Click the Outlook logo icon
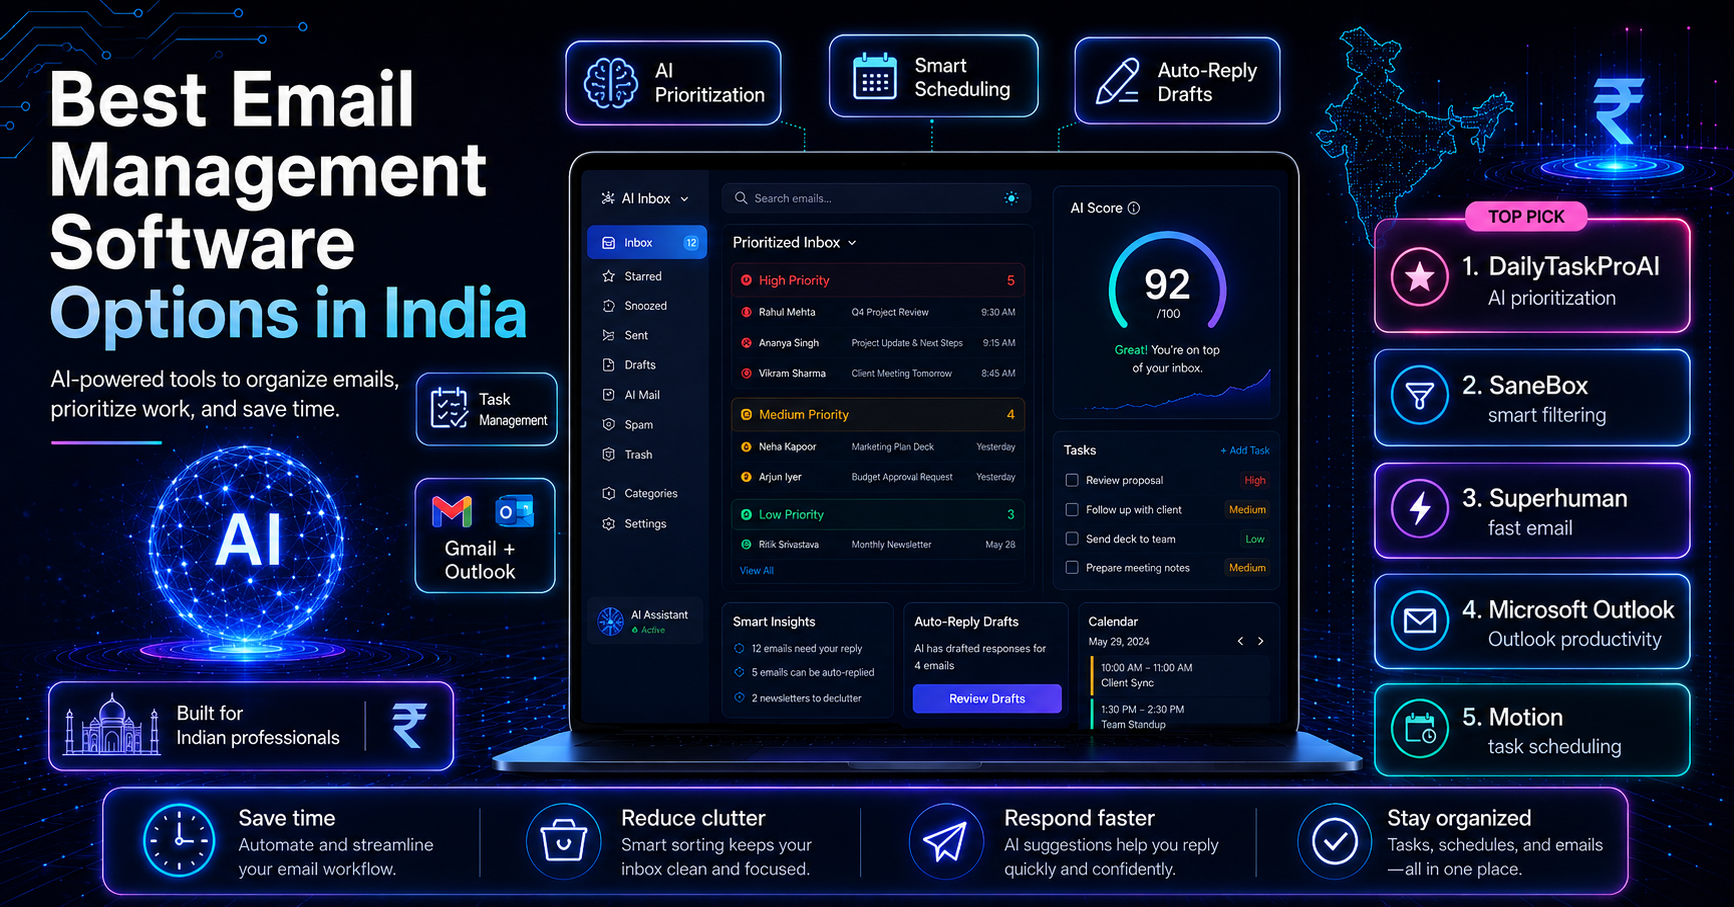 515,512
